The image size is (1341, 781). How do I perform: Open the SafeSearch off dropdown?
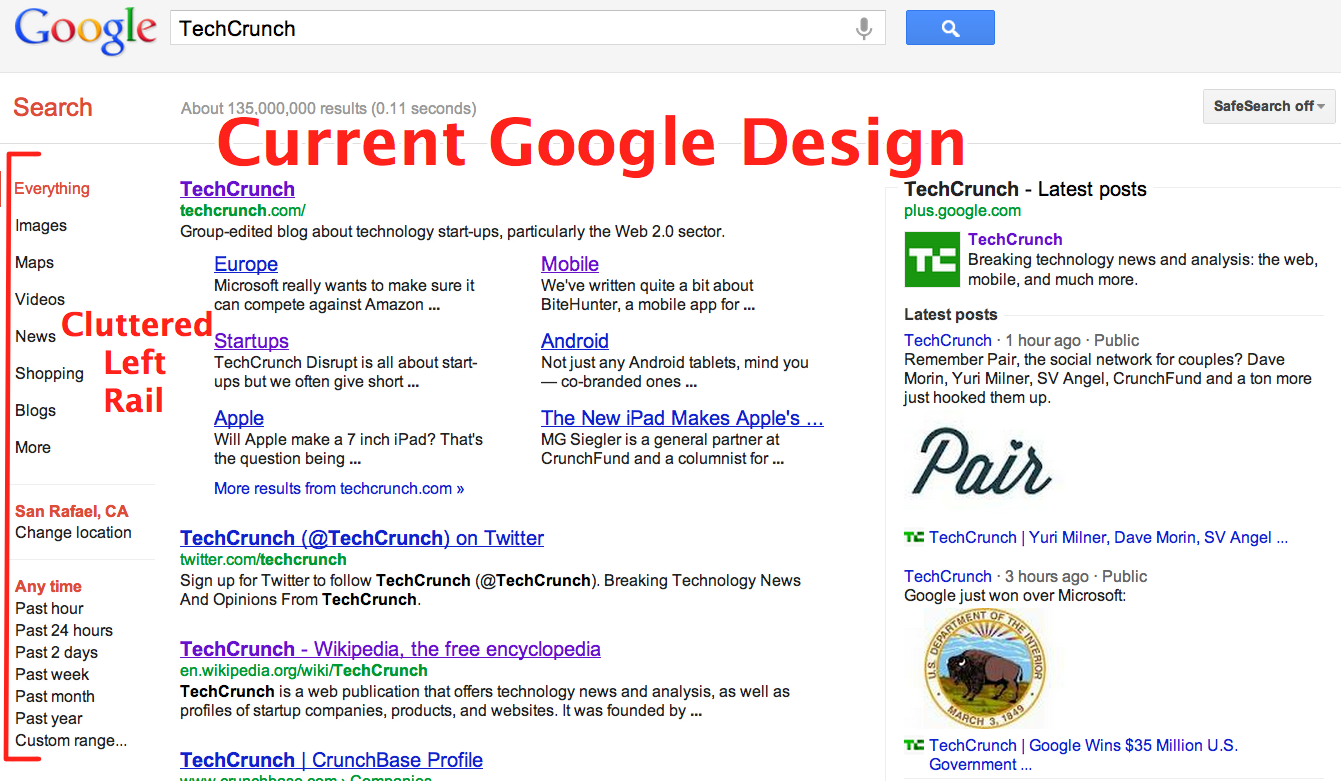point(1268,106)
